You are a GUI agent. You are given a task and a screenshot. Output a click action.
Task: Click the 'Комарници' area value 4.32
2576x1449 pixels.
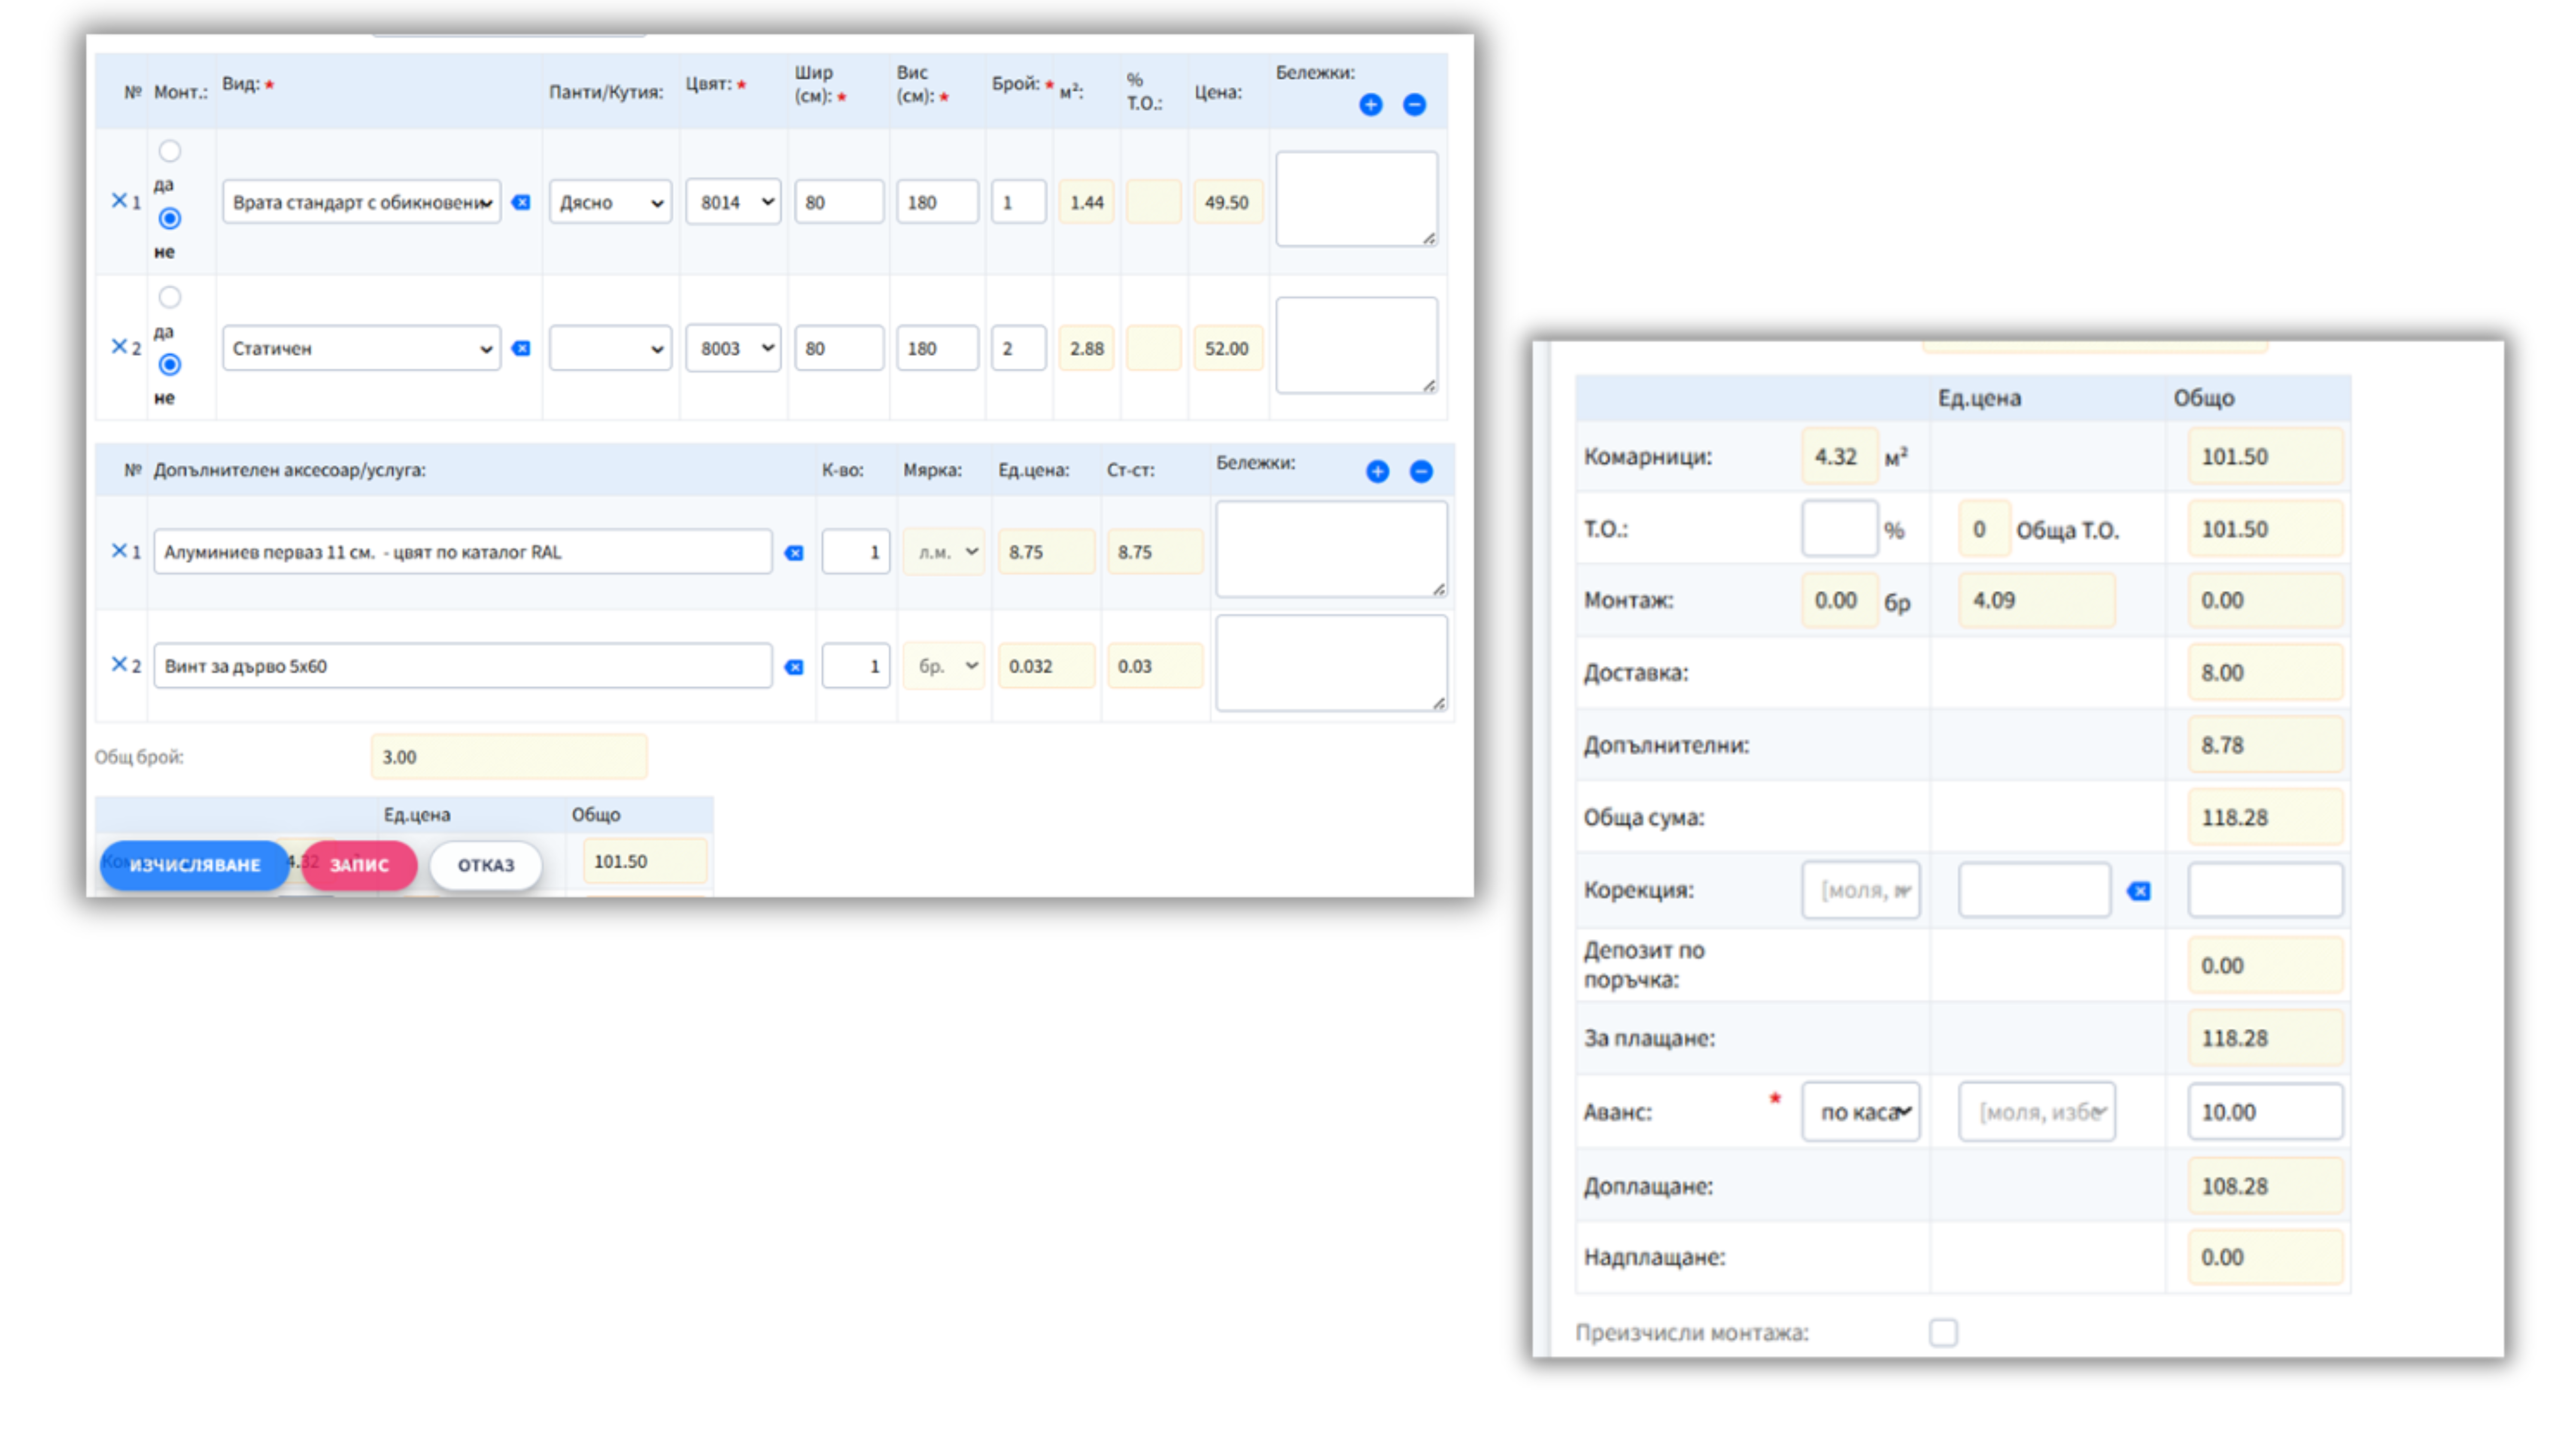point(1840,457)
